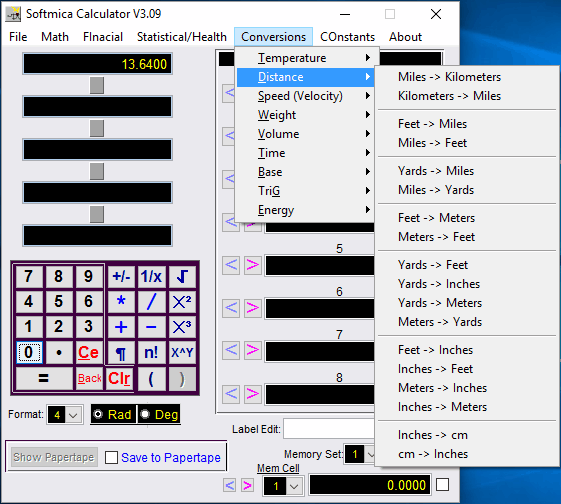
Task: Open the COnstants menu
Action: pyautogui.click(x=347, y=37)
